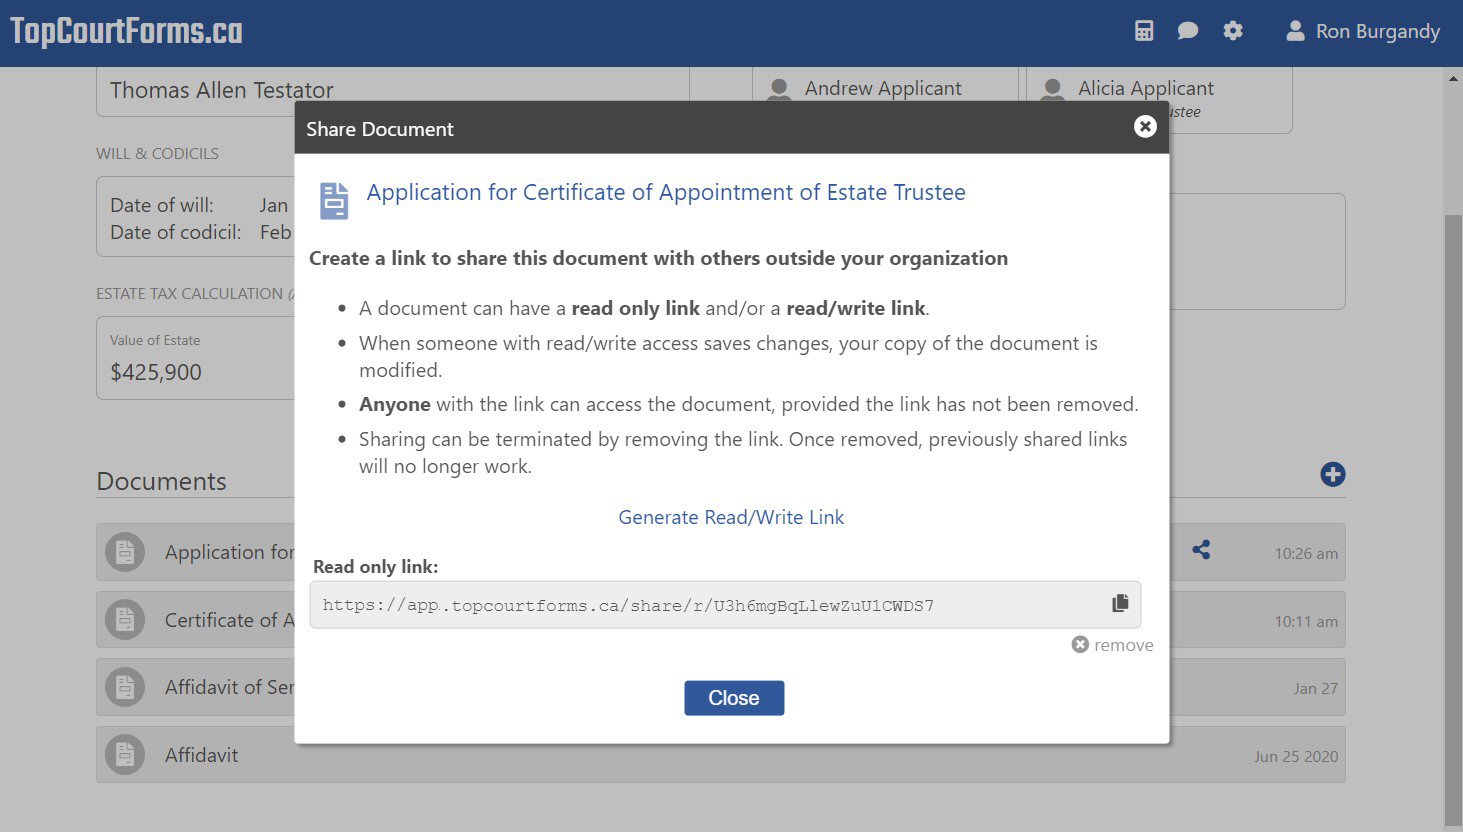Click the calculator icon in header

click(x=1144, y=31)
